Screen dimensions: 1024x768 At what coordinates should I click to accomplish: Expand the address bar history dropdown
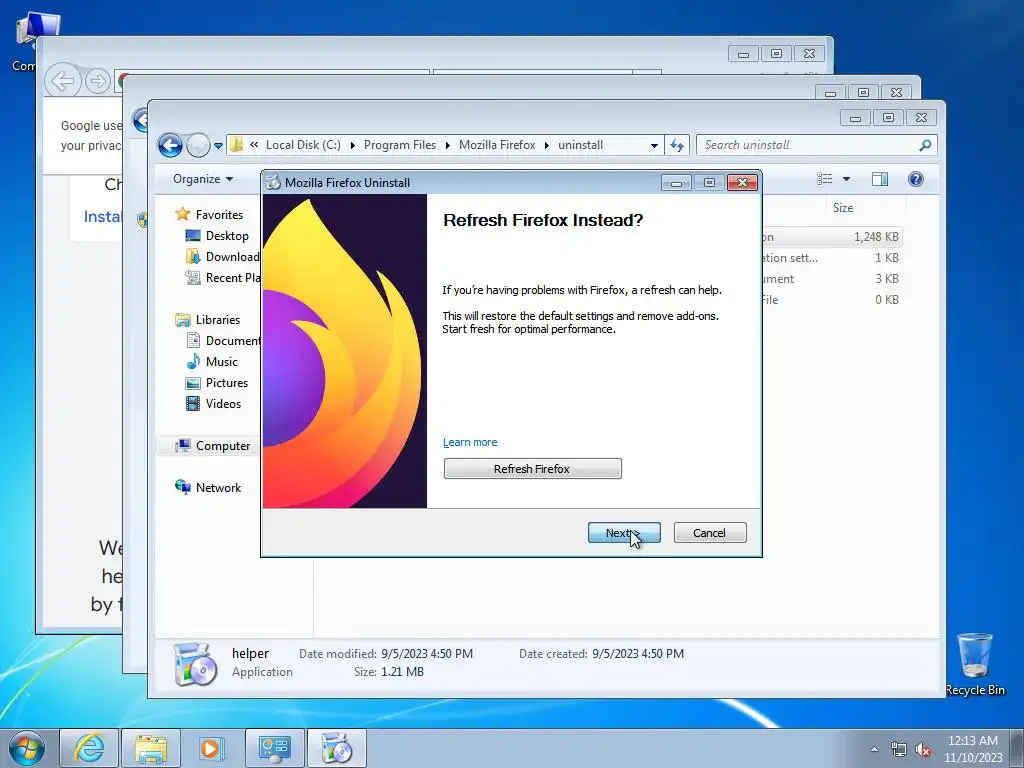[x=654, y=146]
